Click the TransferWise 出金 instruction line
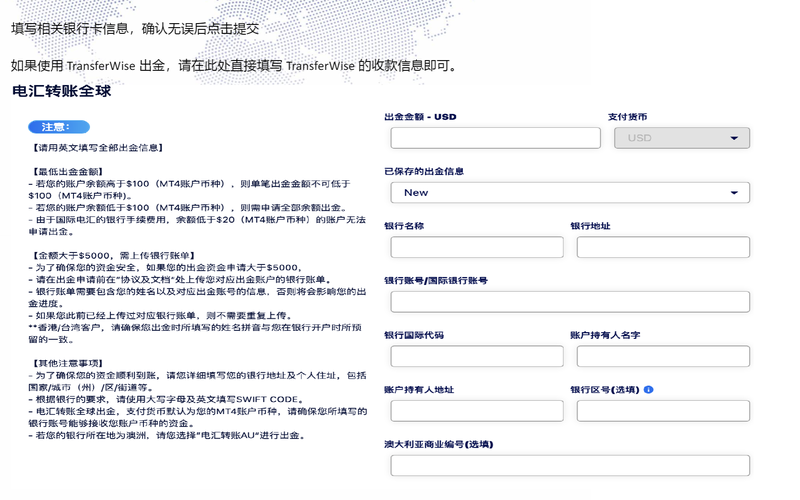 tap(235, 66)
